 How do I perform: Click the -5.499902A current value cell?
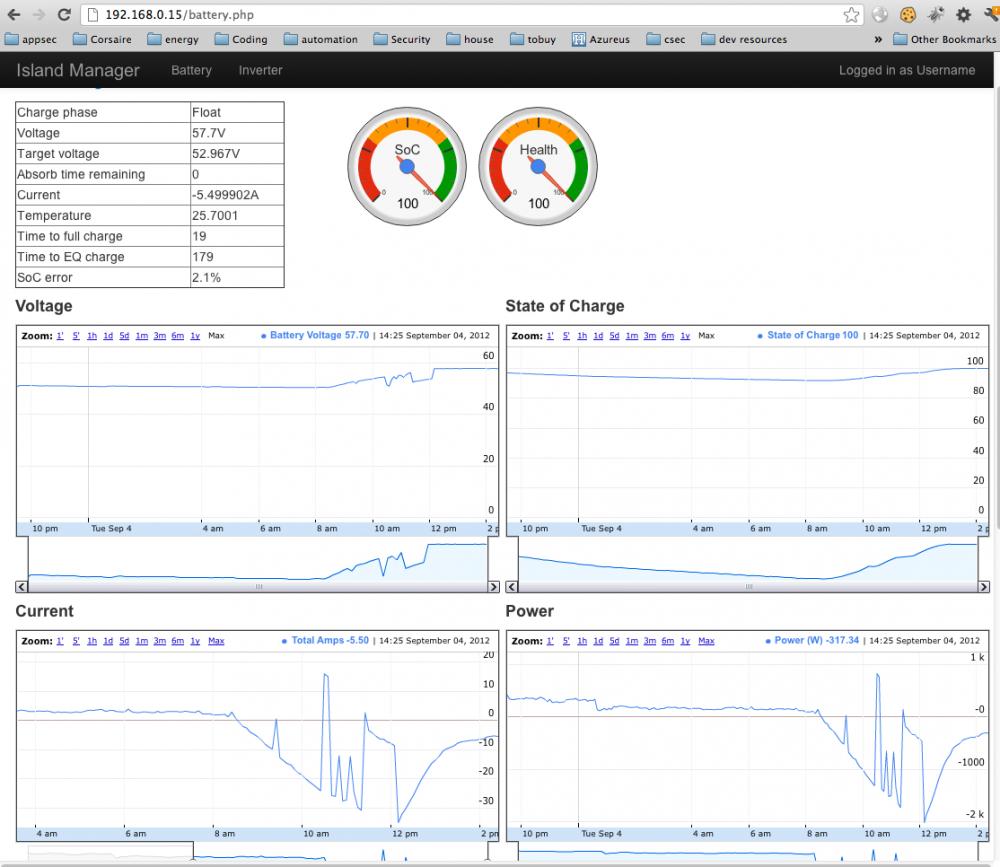(237, 195)
